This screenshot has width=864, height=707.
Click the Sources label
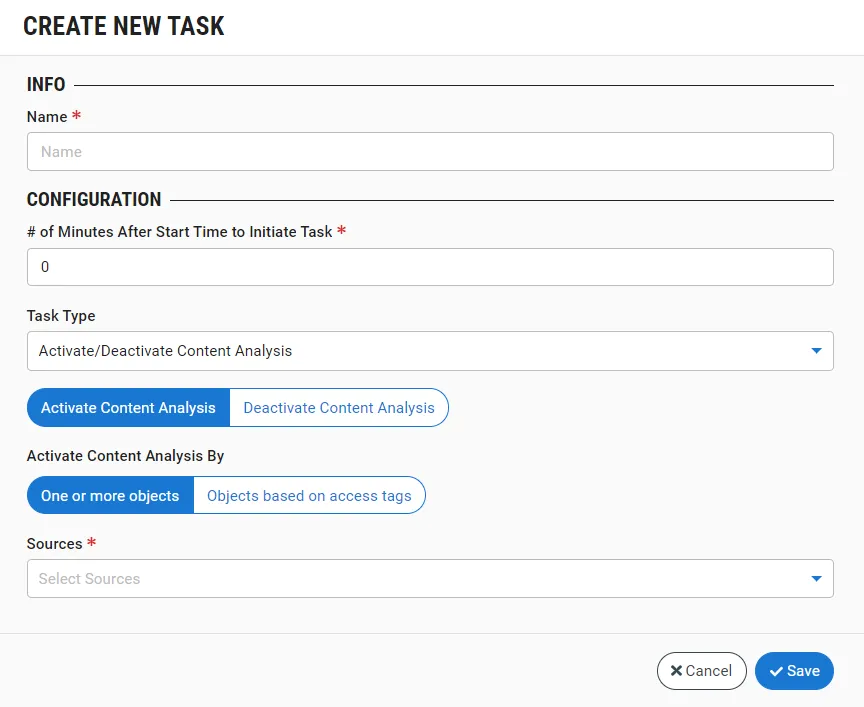55,544
